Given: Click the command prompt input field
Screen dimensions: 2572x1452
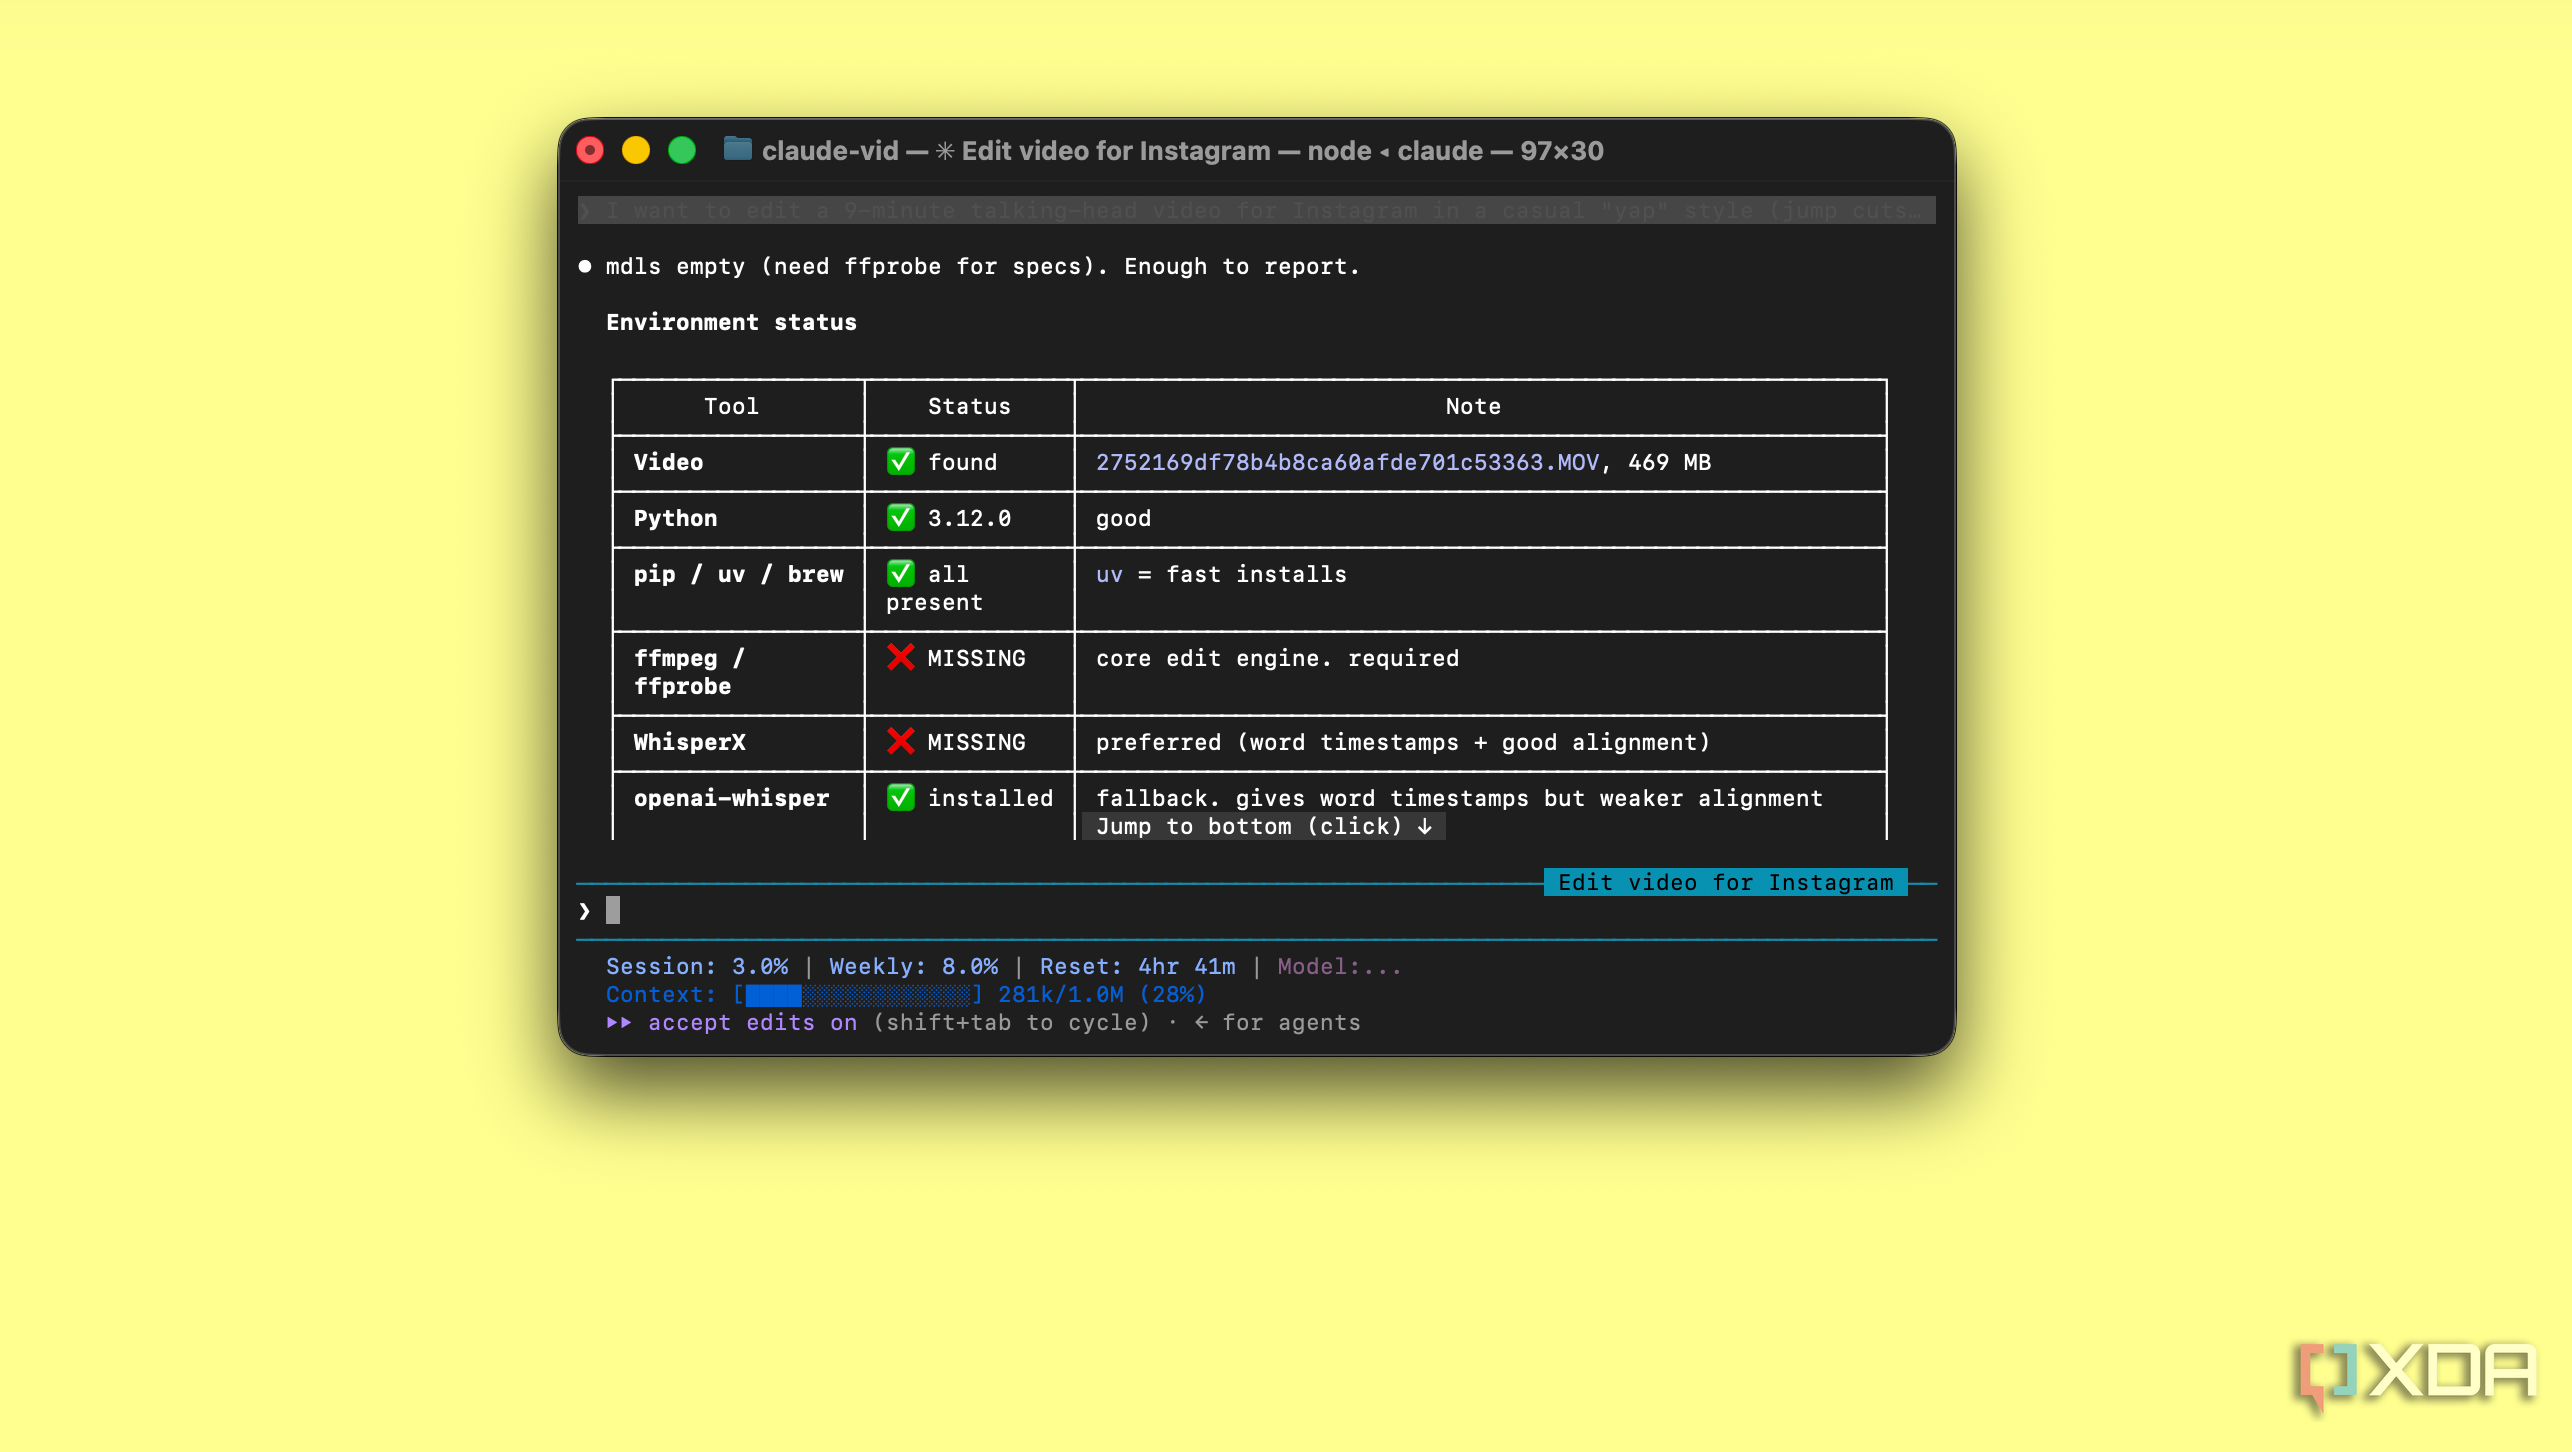Looking at the screenshot, I should pos(1256,910).
